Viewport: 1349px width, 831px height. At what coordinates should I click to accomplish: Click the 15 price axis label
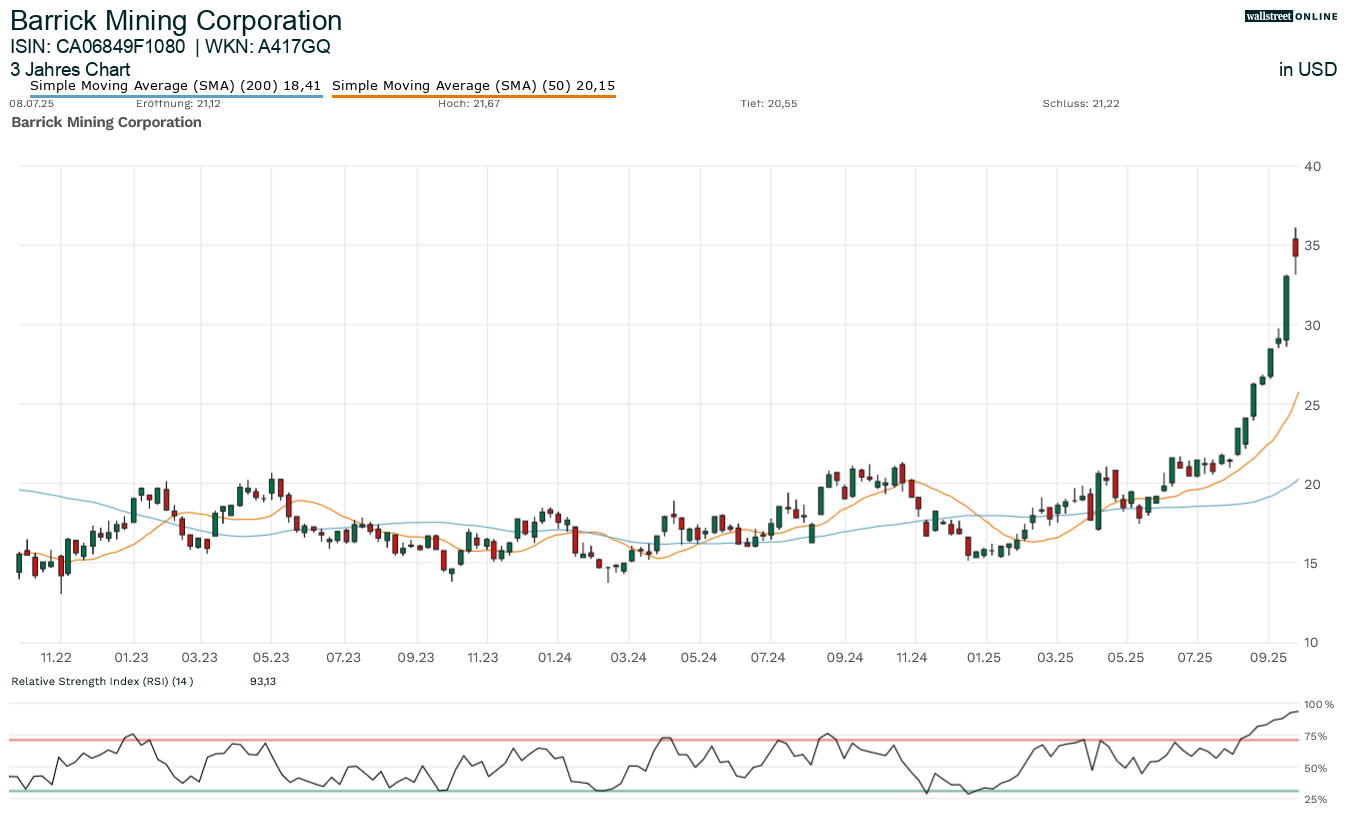1313,563
